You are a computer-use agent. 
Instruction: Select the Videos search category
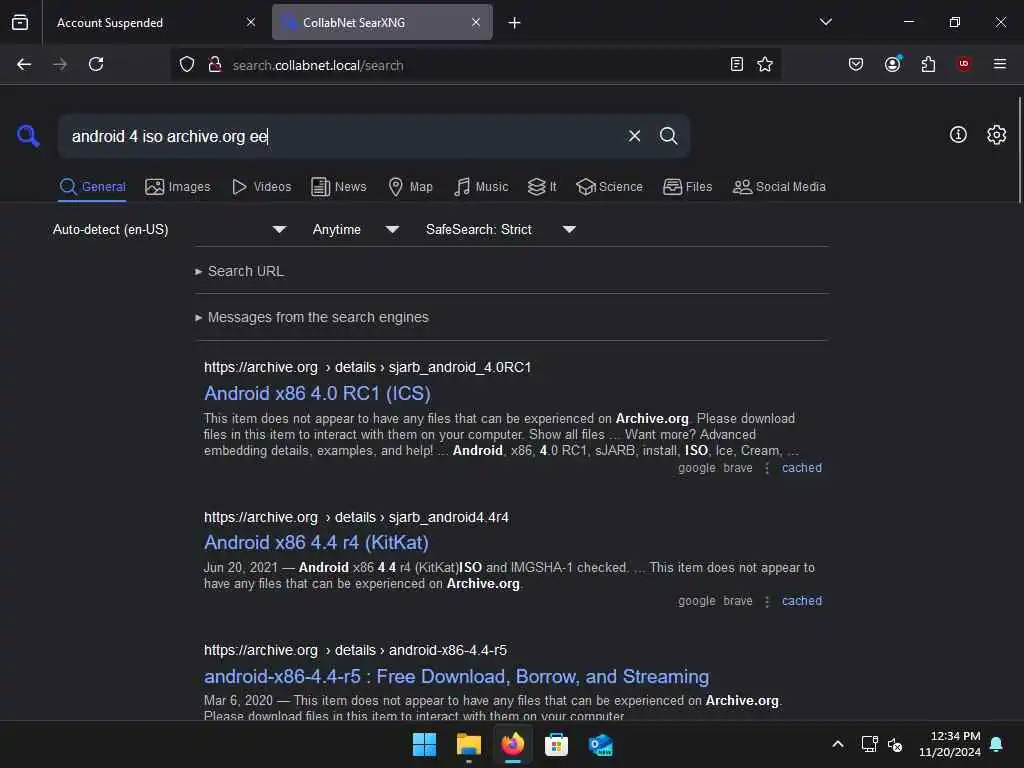point(261,187)
